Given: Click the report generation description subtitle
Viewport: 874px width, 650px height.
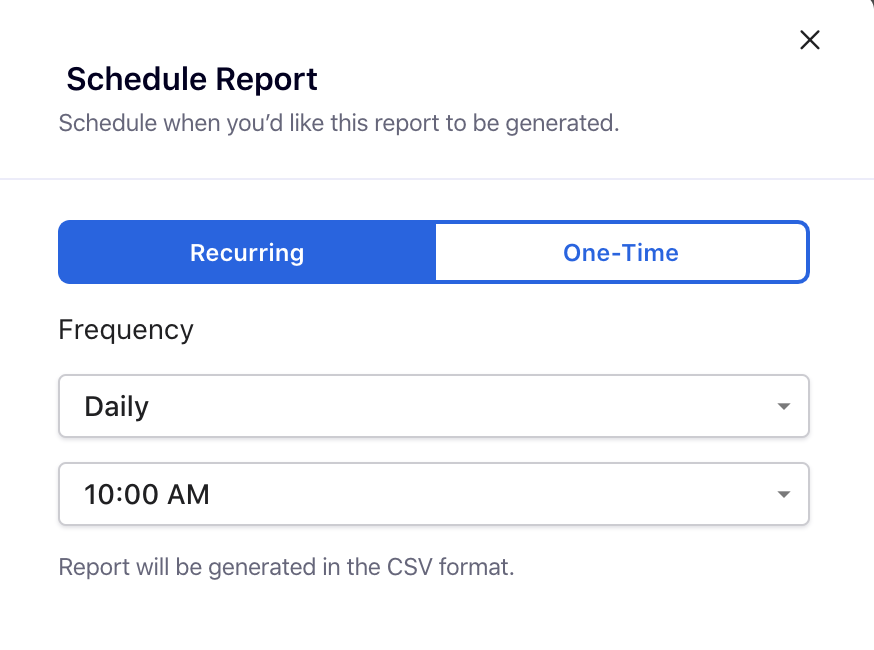Looking at the screenshot, I should pos(339,124).
